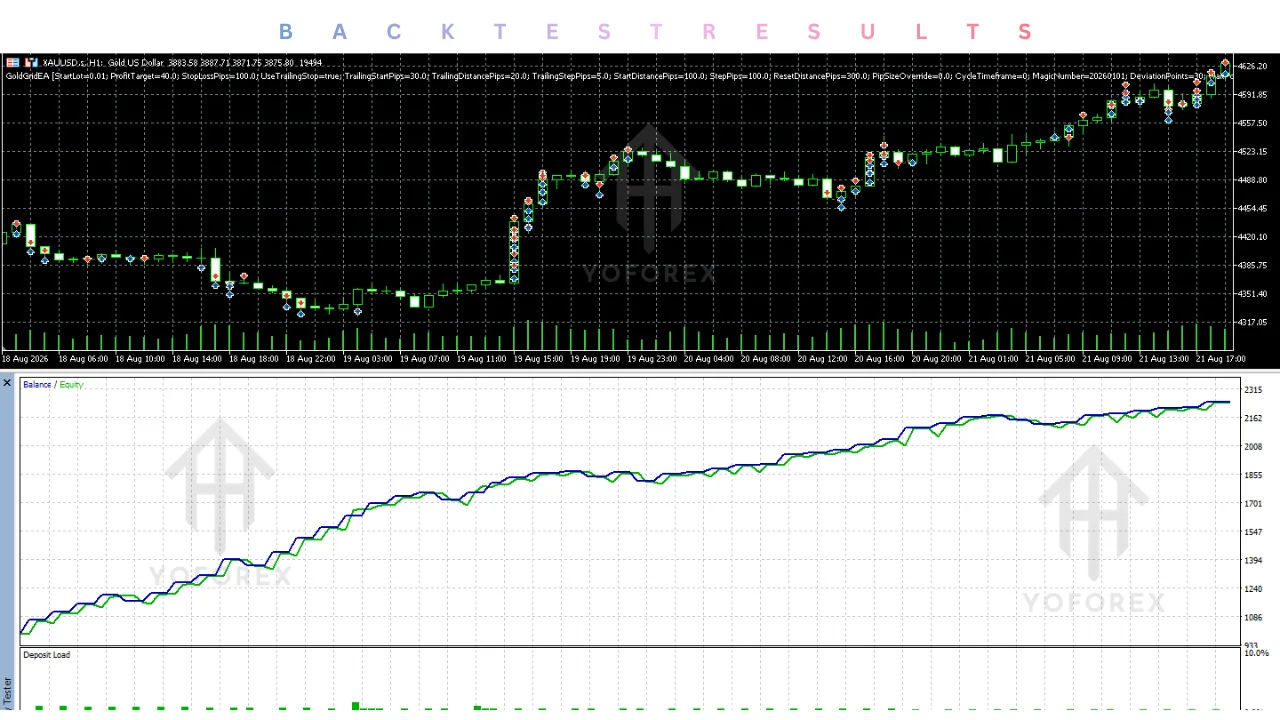This screenshot has height=720, width=1280.
Task: Click the 2008 balance axis value
Action: tap(1252, 447)
